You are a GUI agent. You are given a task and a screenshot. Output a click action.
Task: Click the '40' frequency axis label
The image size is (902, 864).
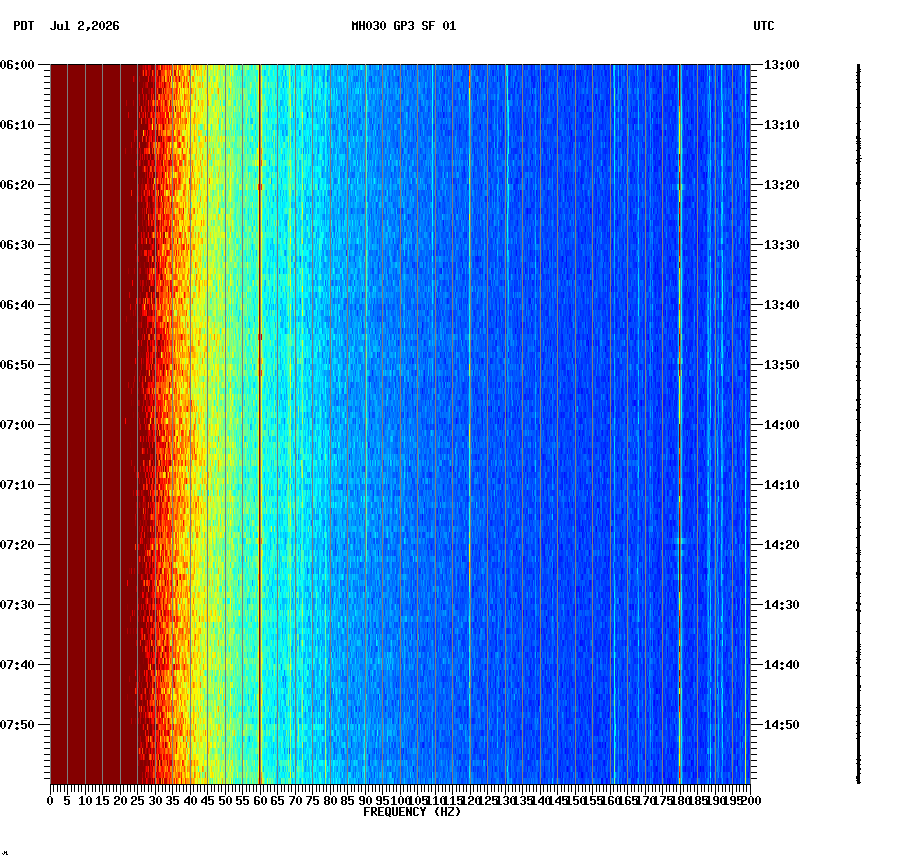click(x=190, y=801)
